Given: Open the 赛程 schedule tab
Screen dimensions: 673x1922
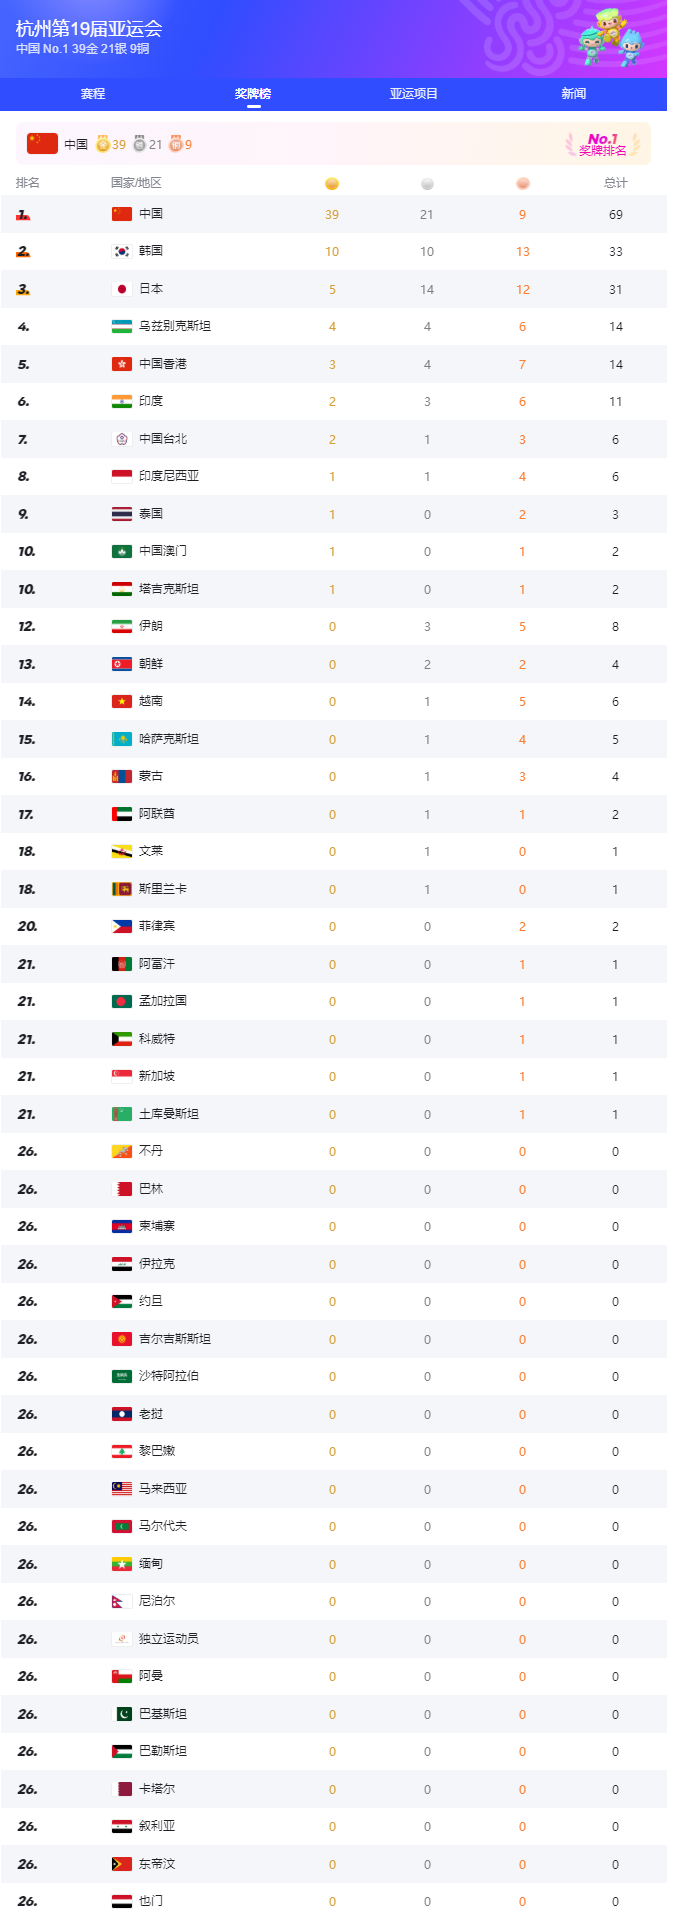Looking at the screenshot, I should click(x=93, y=94).
